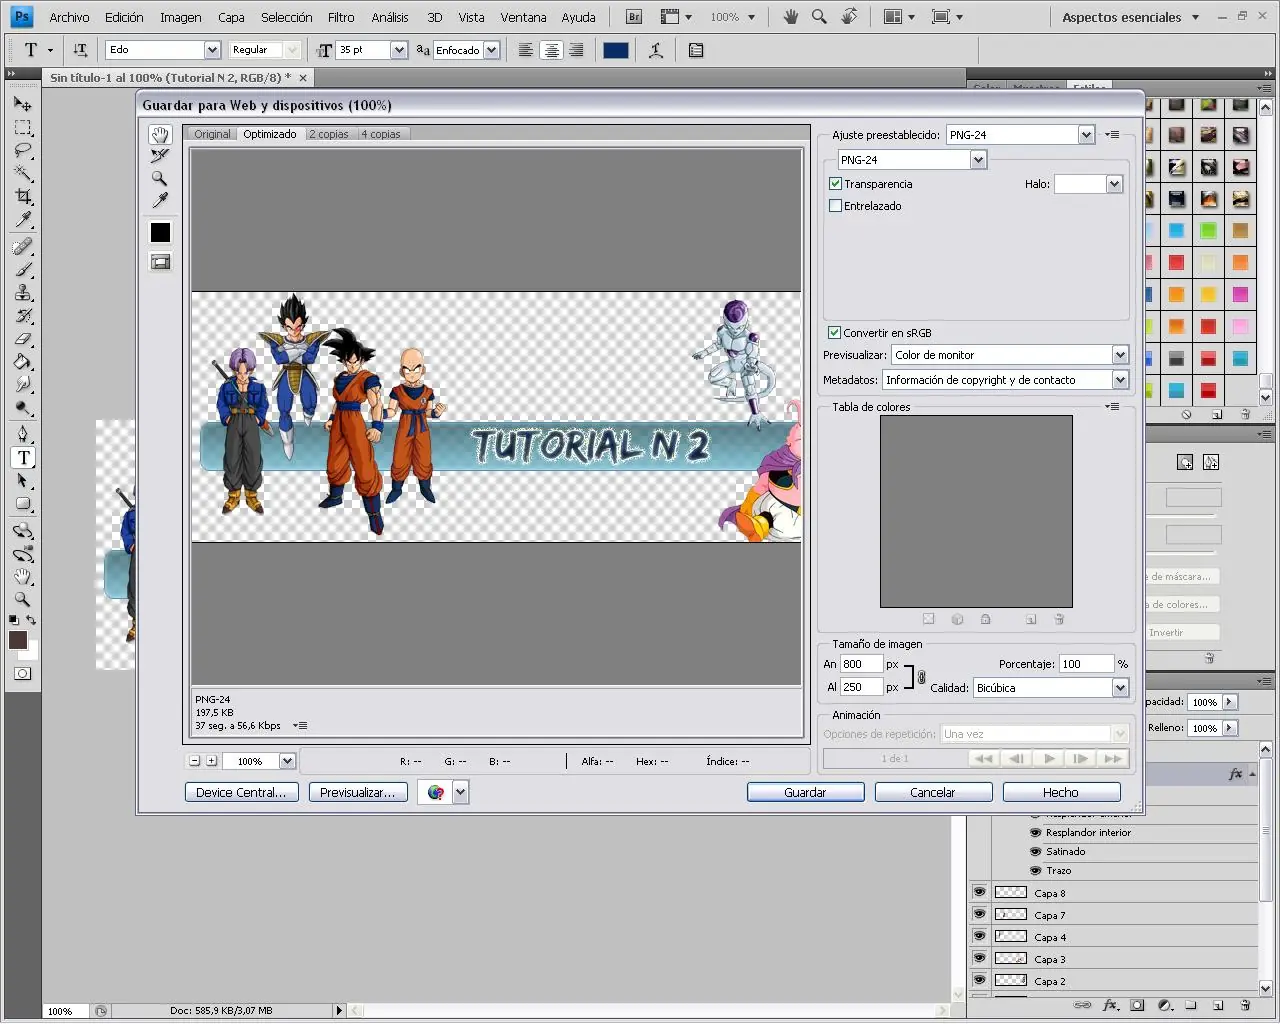The height and width of the screenshot is (1024, 1280).
Task: Open the dialog zoom level 100% dropdown
Action: (x=287, y=761)
